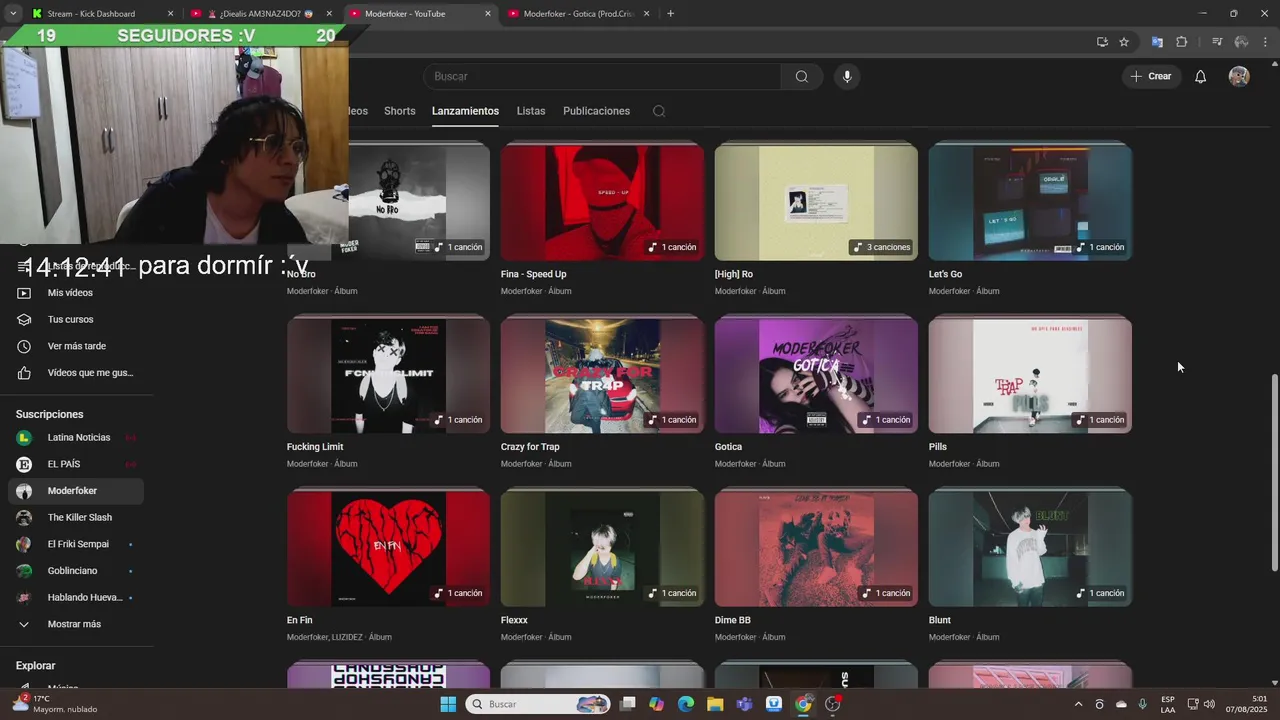Open Windows Start button

click(x=448, y=704)
